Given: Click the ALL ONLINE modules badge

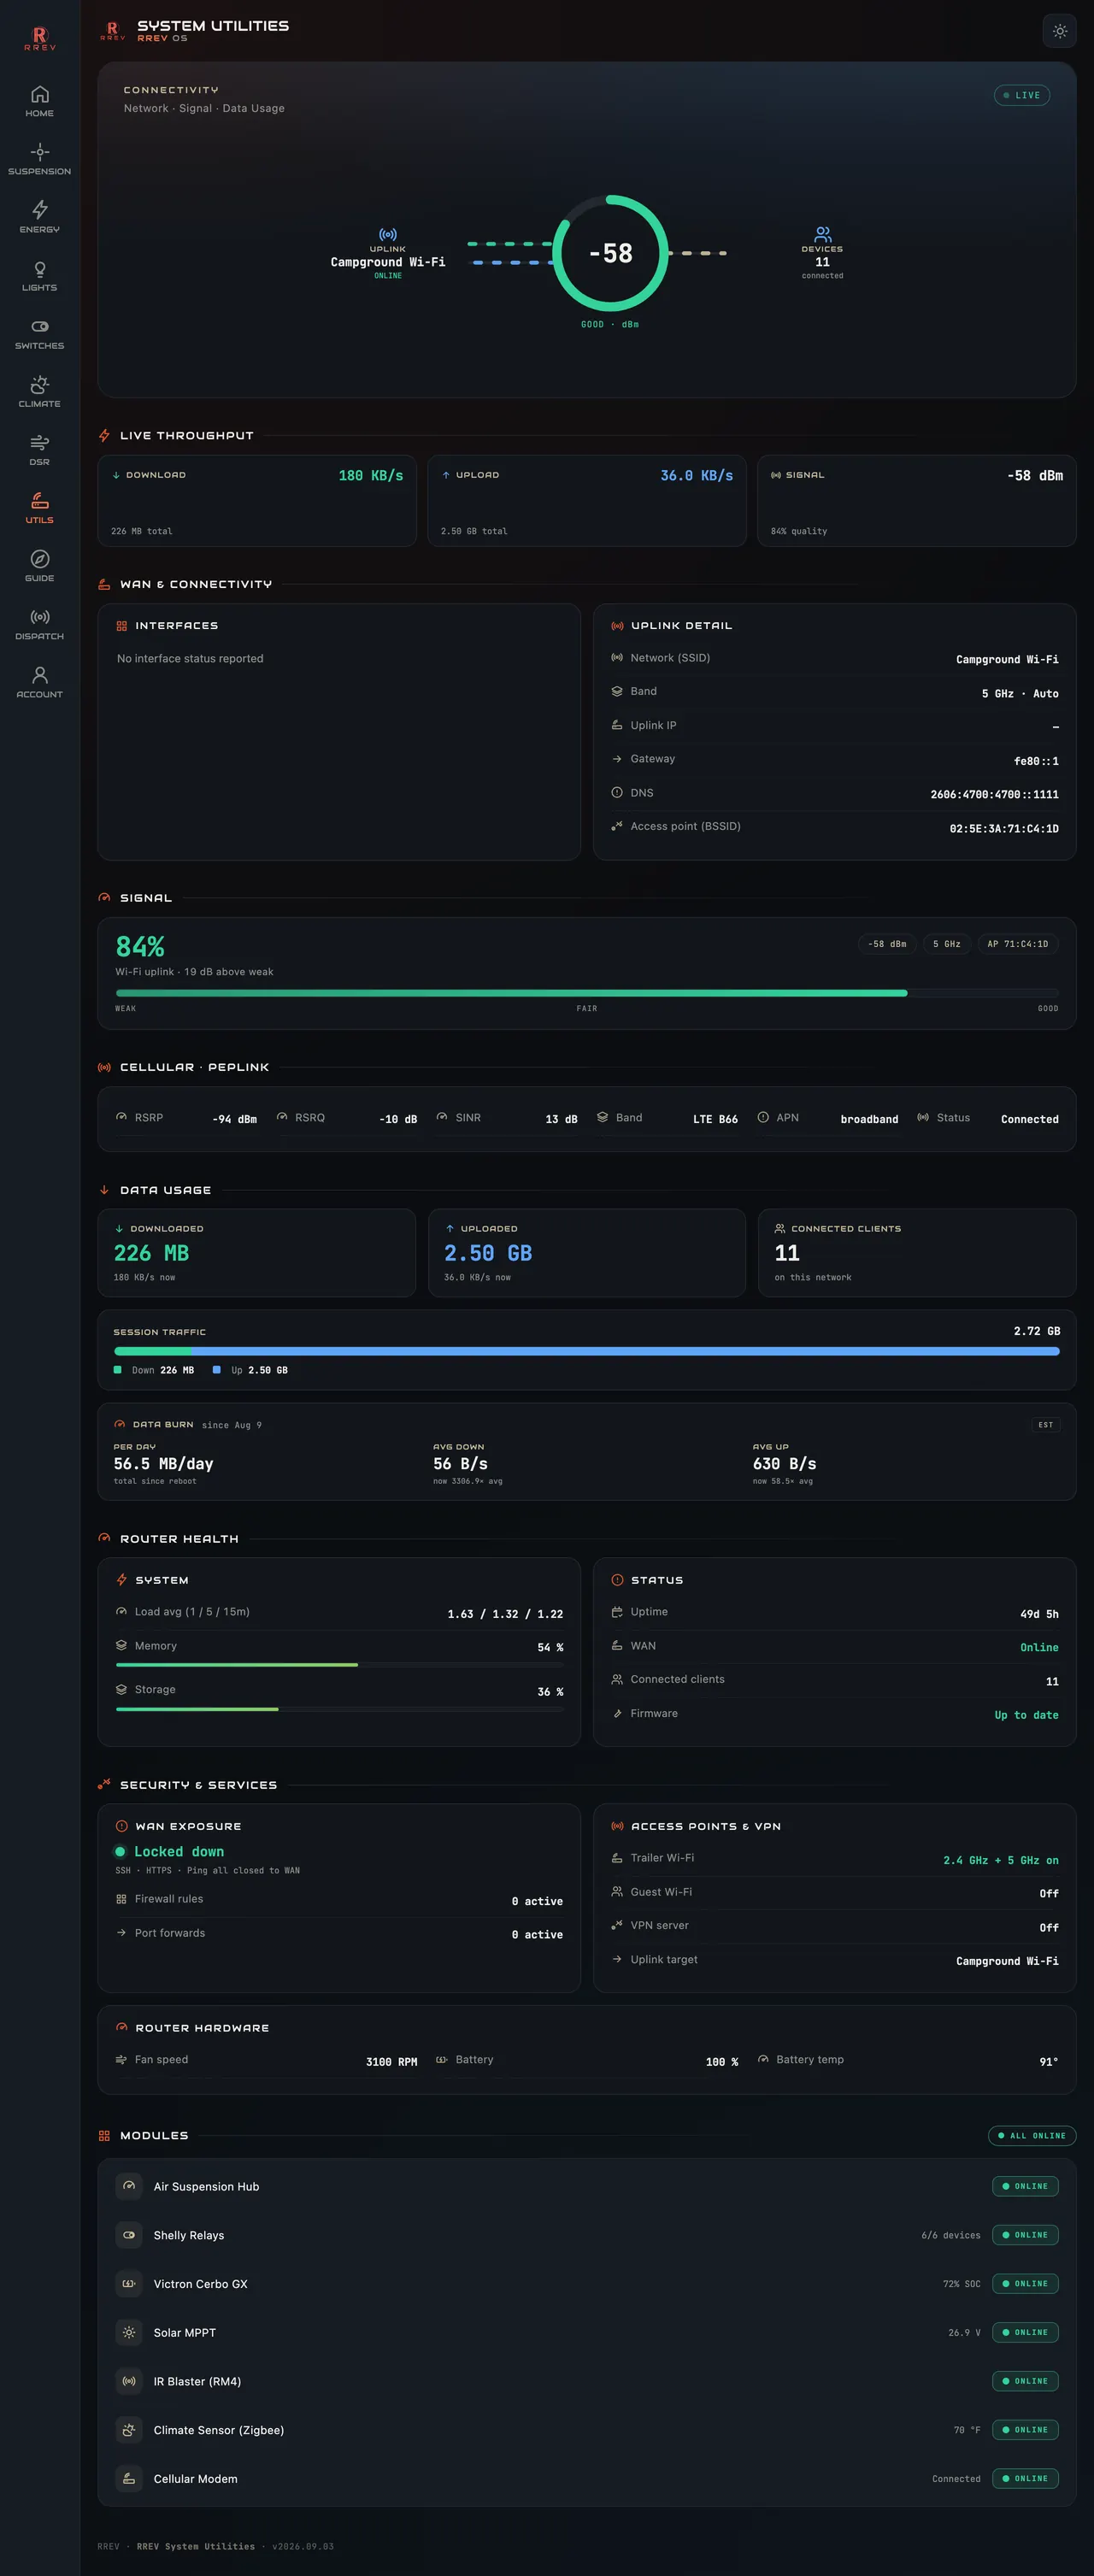Looking at the screenshot, I should 1032,2135.
